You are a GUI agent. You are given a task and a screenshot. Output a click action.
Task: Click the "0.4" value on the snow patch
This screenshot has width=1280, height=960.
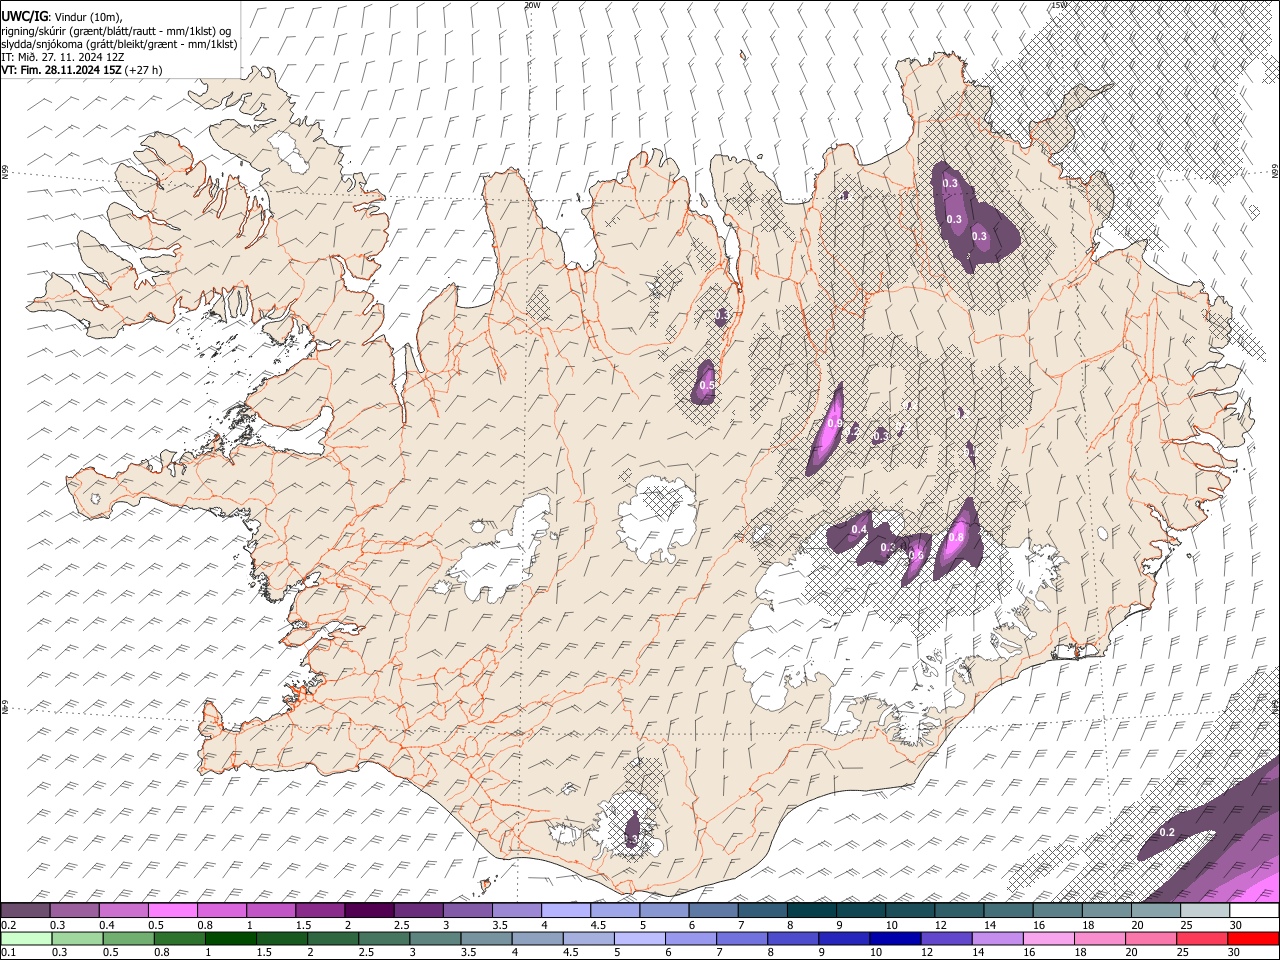(x=859, y=529)
